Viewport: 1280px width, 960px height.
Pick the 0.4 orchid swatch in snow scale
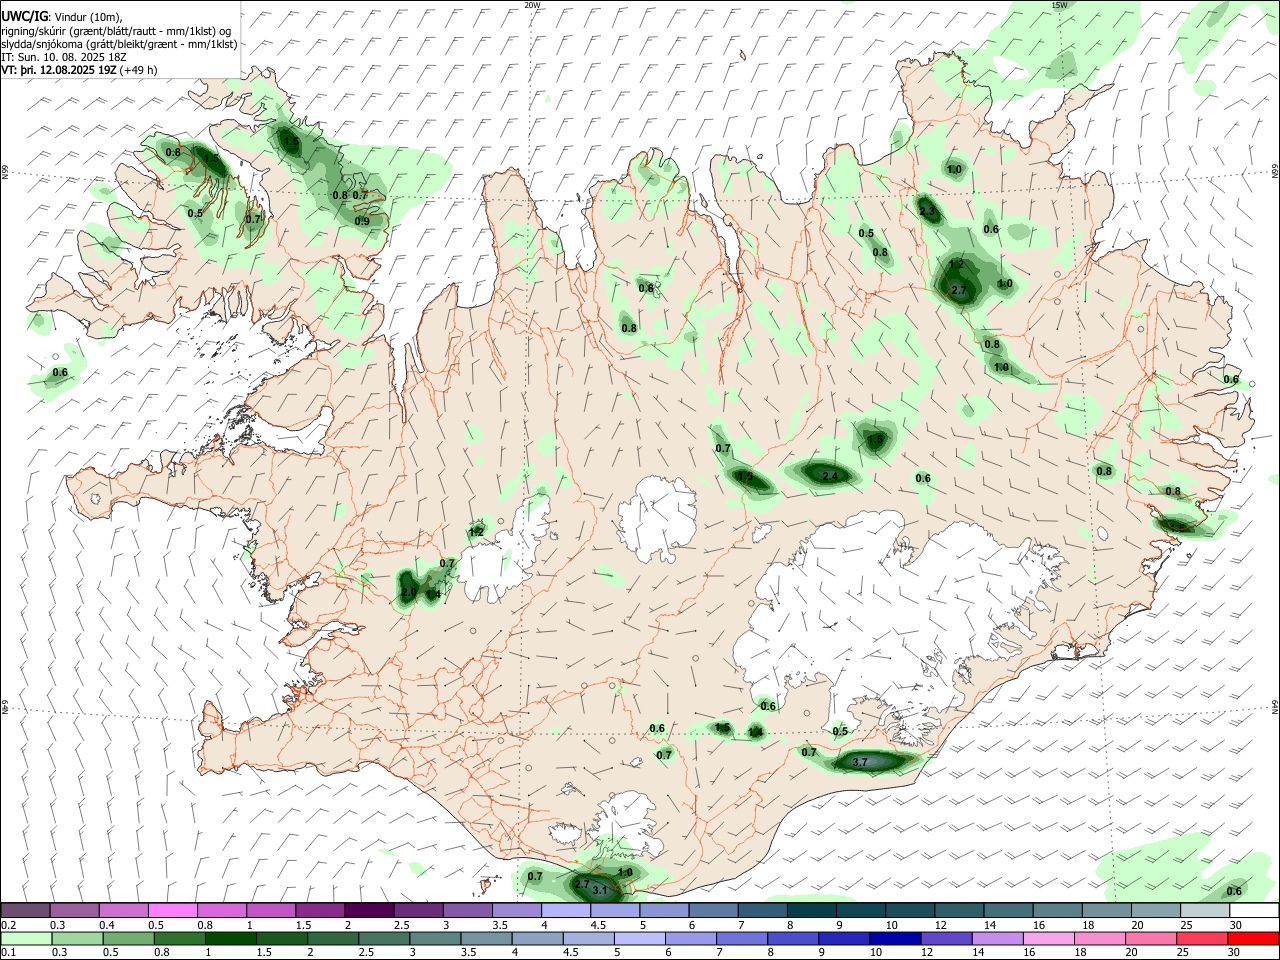tap(123, 911)
